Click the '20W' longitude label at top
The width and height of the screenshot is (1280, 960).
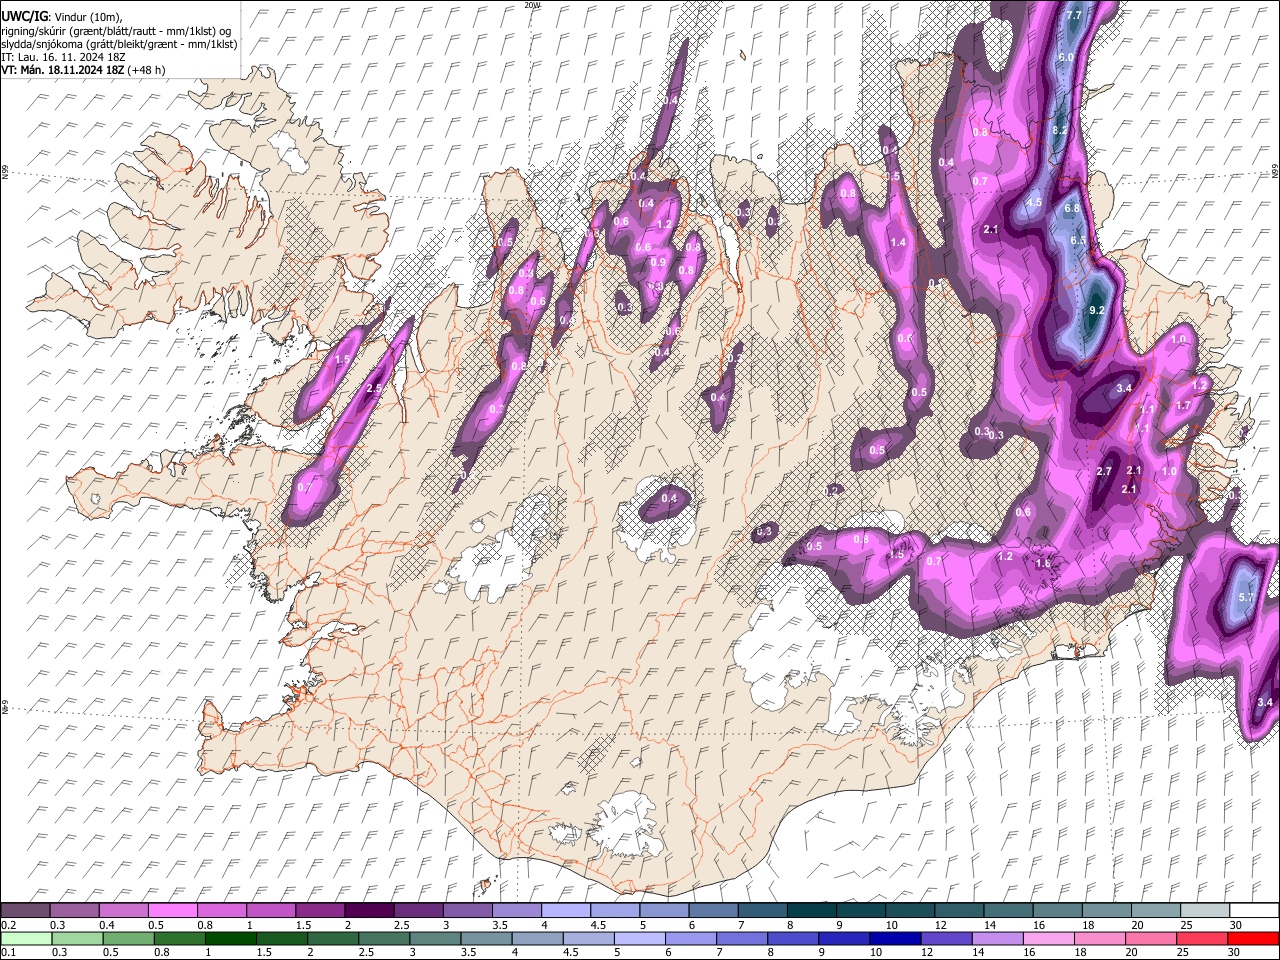(x=531, y=5)
